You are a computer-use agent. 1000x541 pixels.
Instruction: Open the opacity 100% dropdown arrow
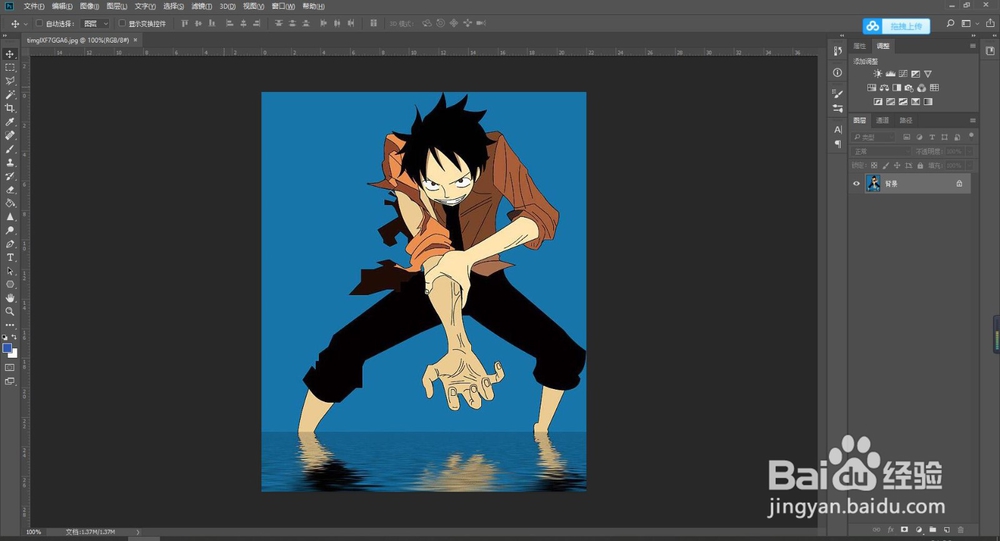point(969,151)
